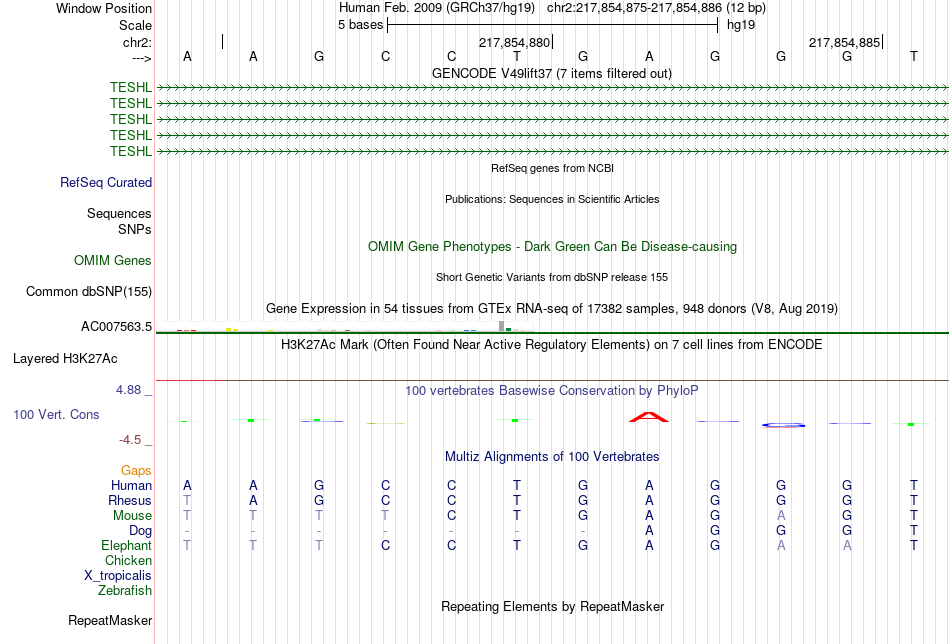Click the T base in the Dog alignment row

[914, 531]
